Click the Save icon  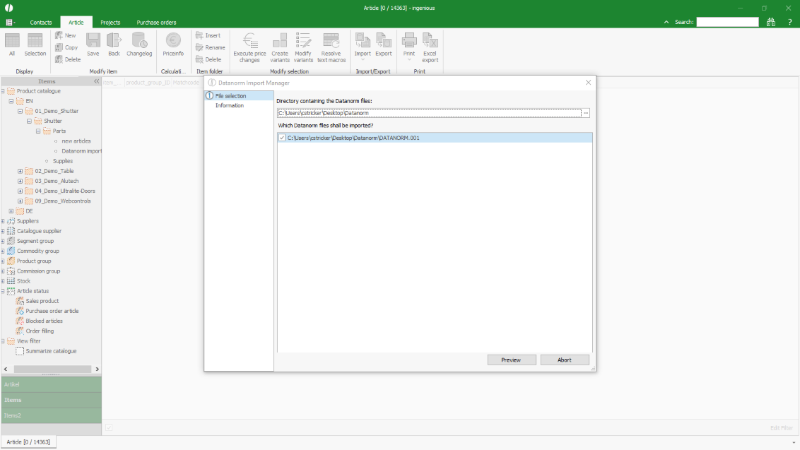click(93, 44)
